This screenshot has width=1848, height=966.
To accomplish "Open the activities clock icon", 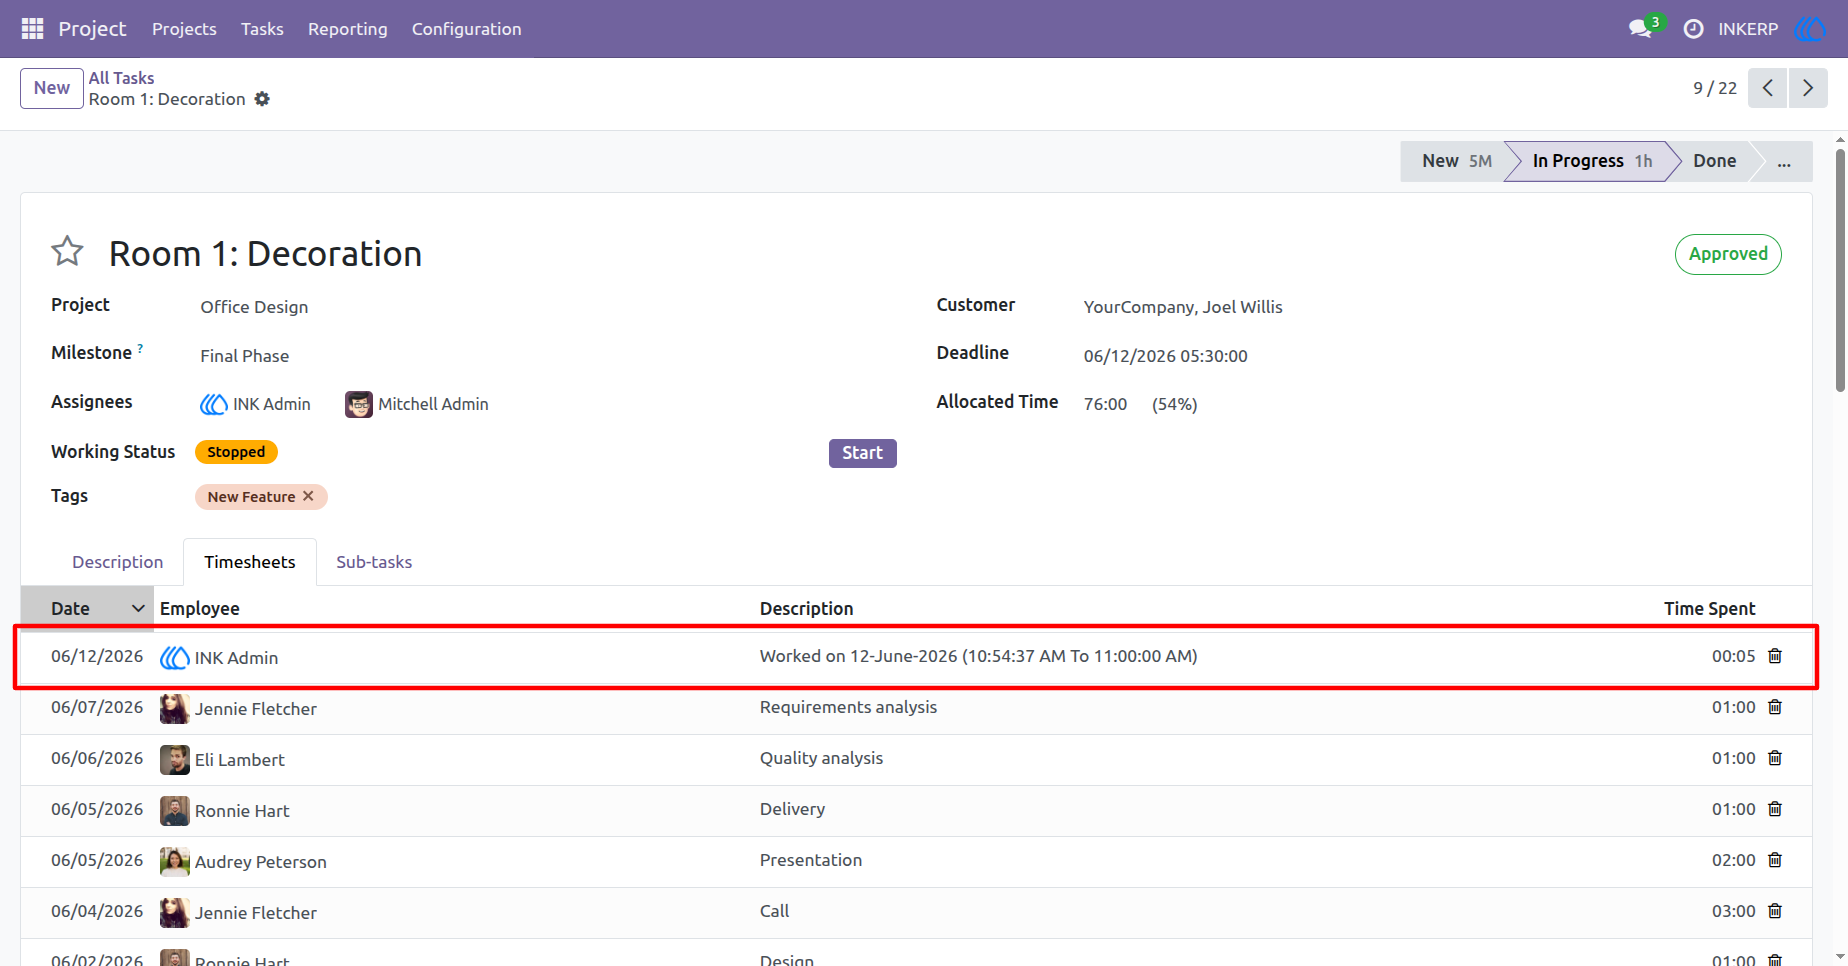I will [x=1693, y=29].
